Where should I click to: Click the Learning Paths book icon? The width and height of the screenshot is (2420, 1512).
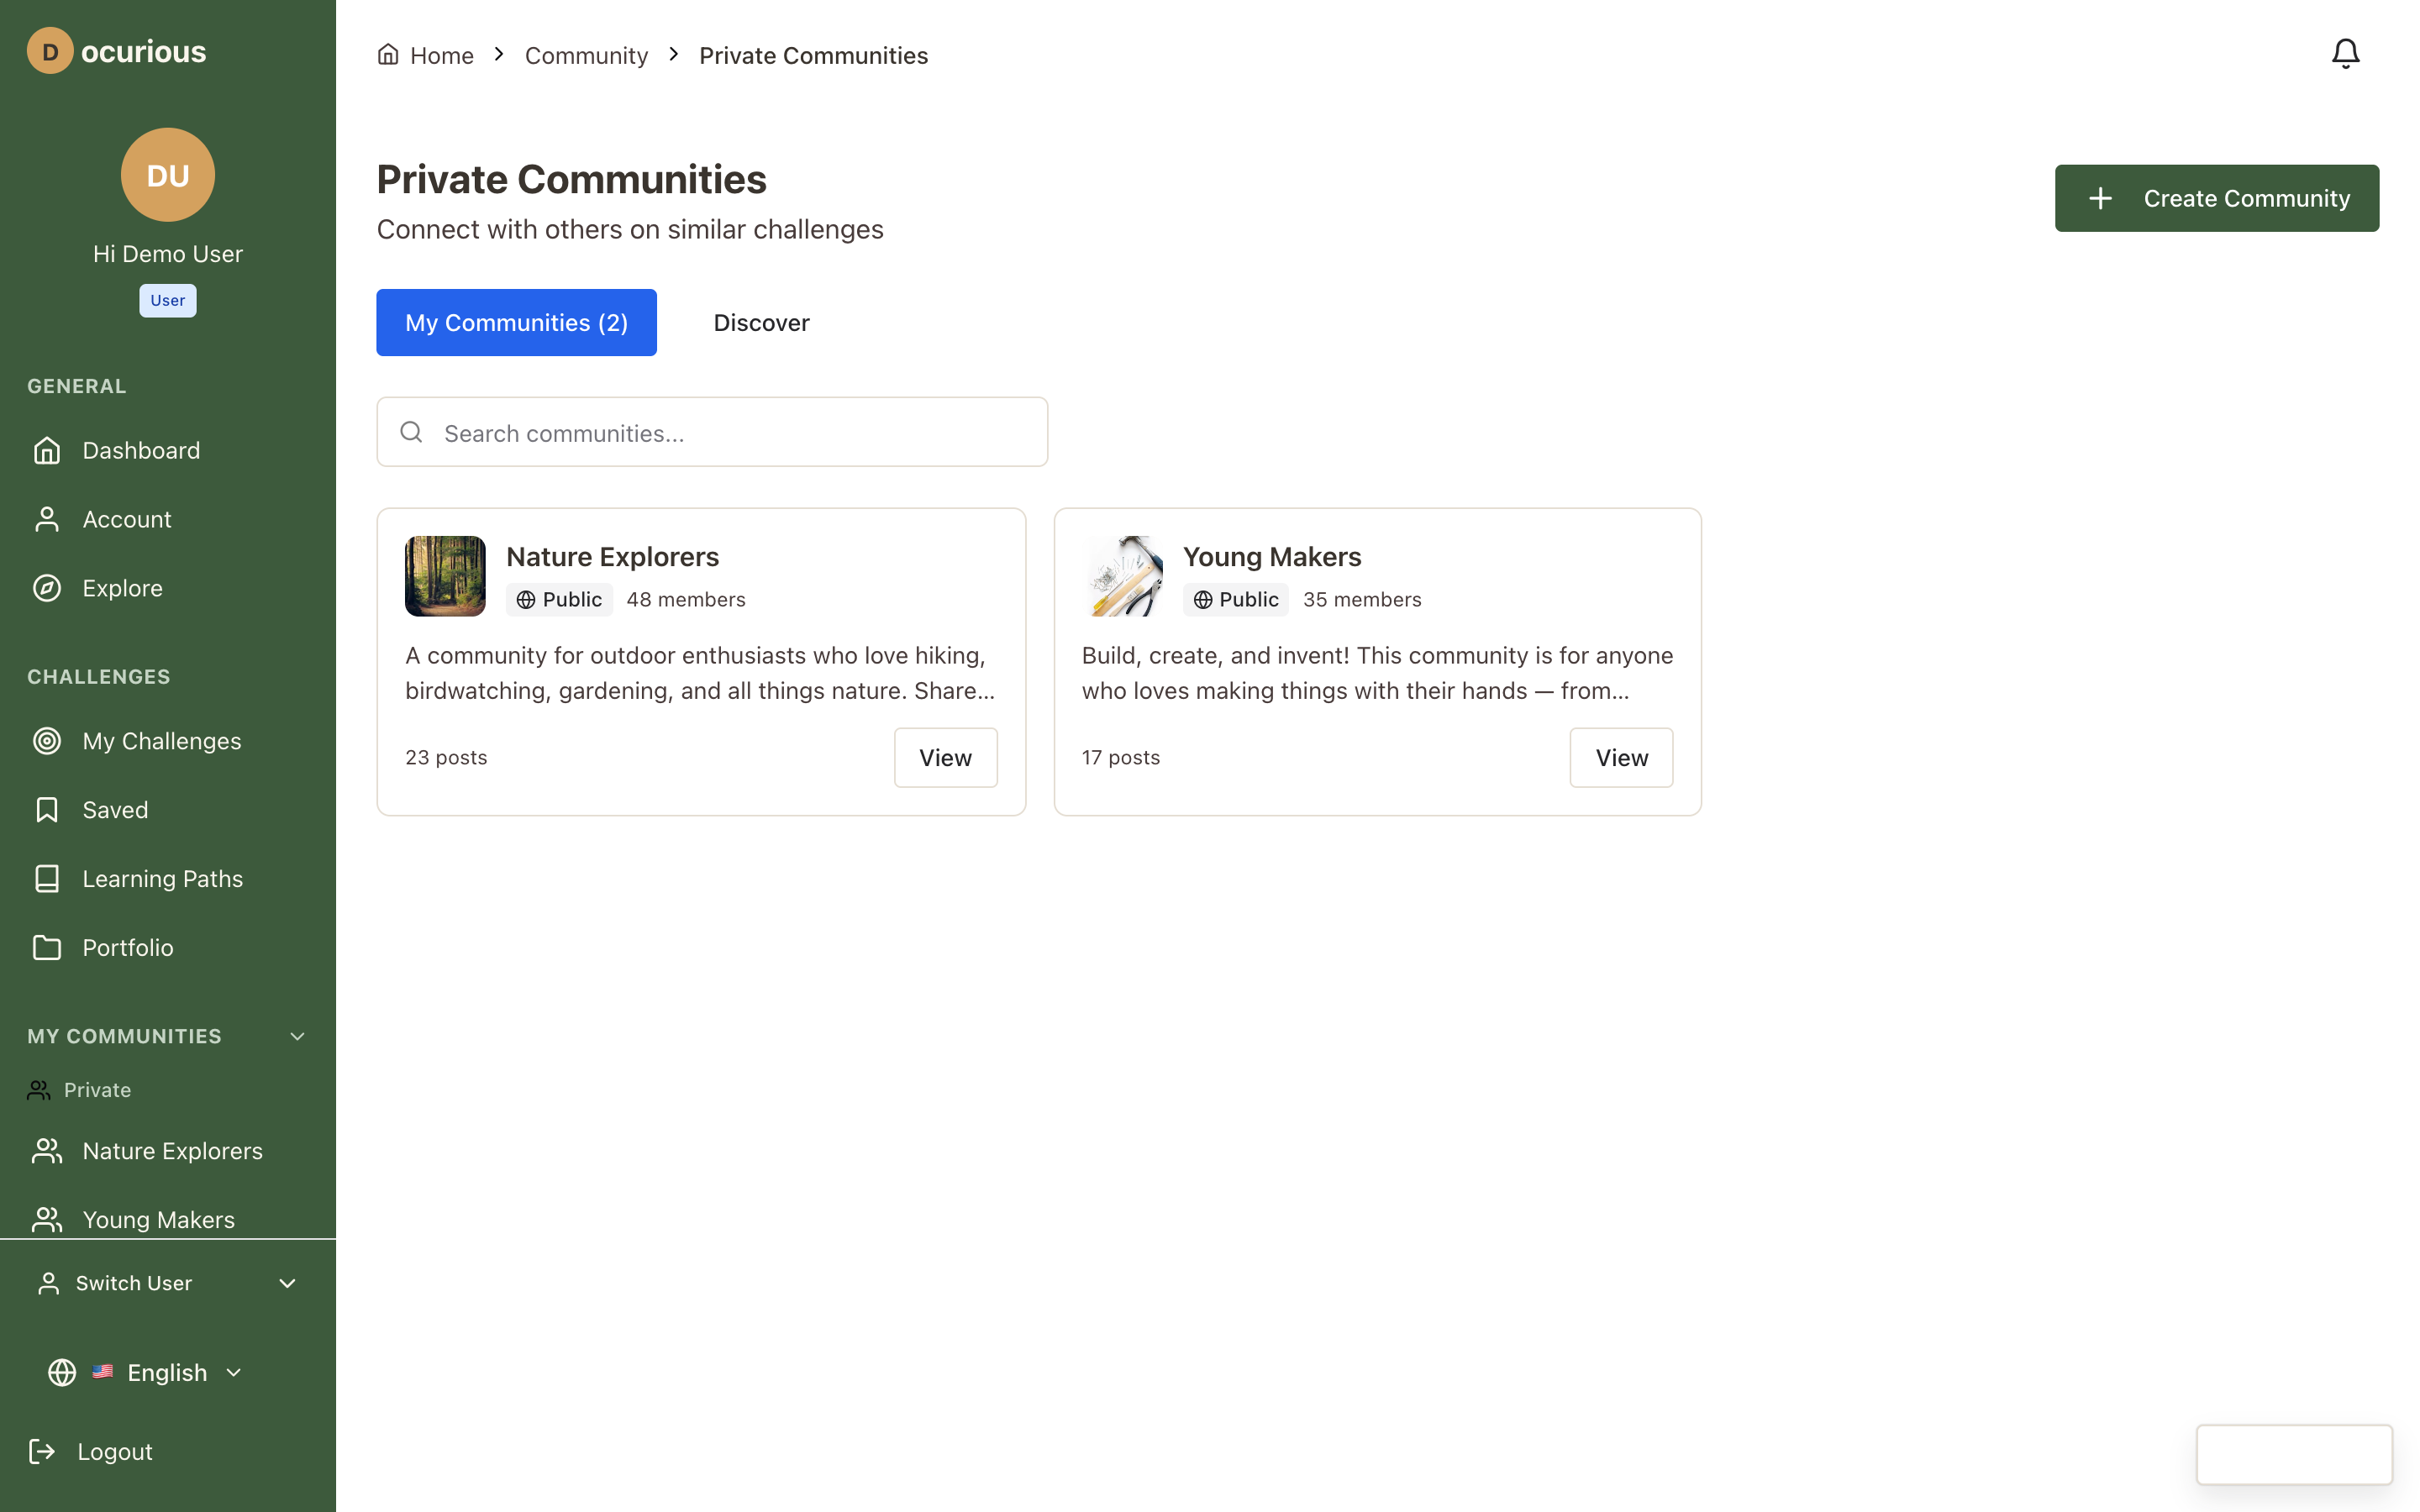tap(47, 878)
